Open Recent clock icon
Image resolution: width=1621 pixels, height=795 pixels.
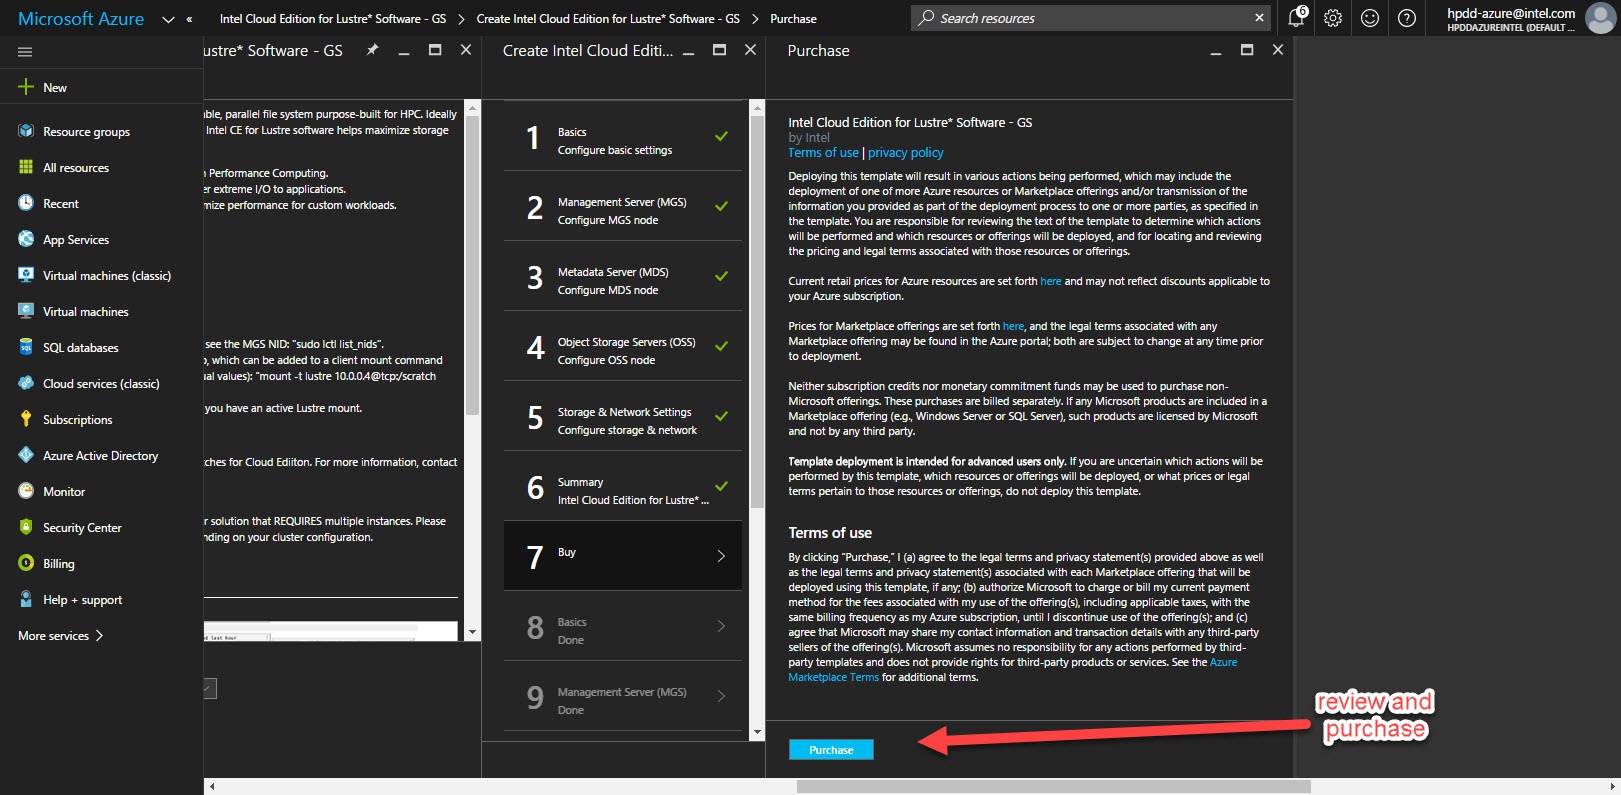(26, 203)
